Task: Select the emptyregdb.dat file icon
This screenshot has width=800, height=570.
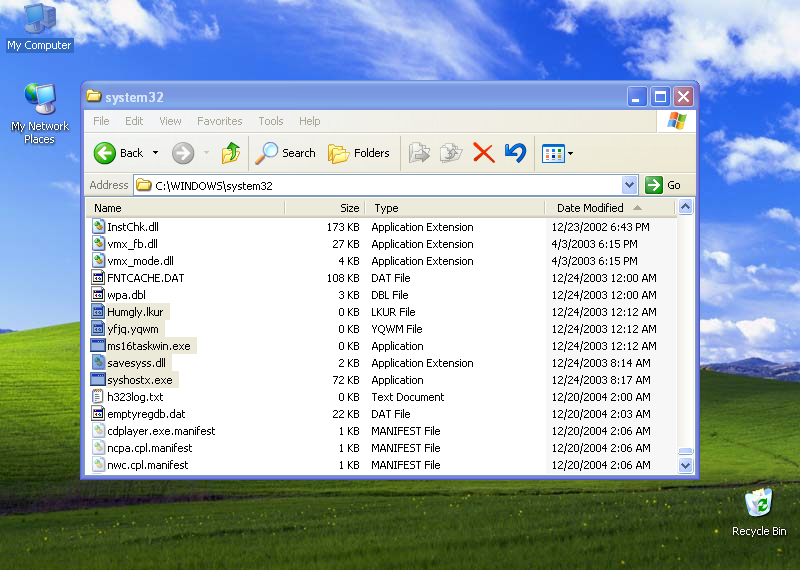Action: (98, 413)
